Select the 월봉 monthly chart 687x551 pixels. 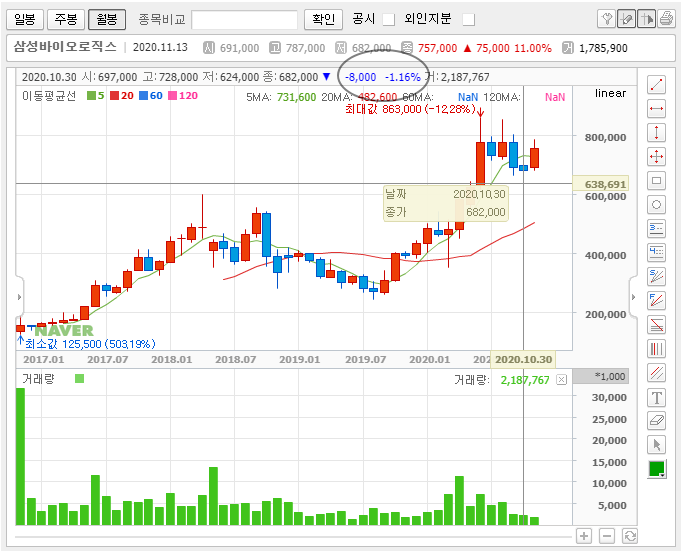click(x=107, y=19)
